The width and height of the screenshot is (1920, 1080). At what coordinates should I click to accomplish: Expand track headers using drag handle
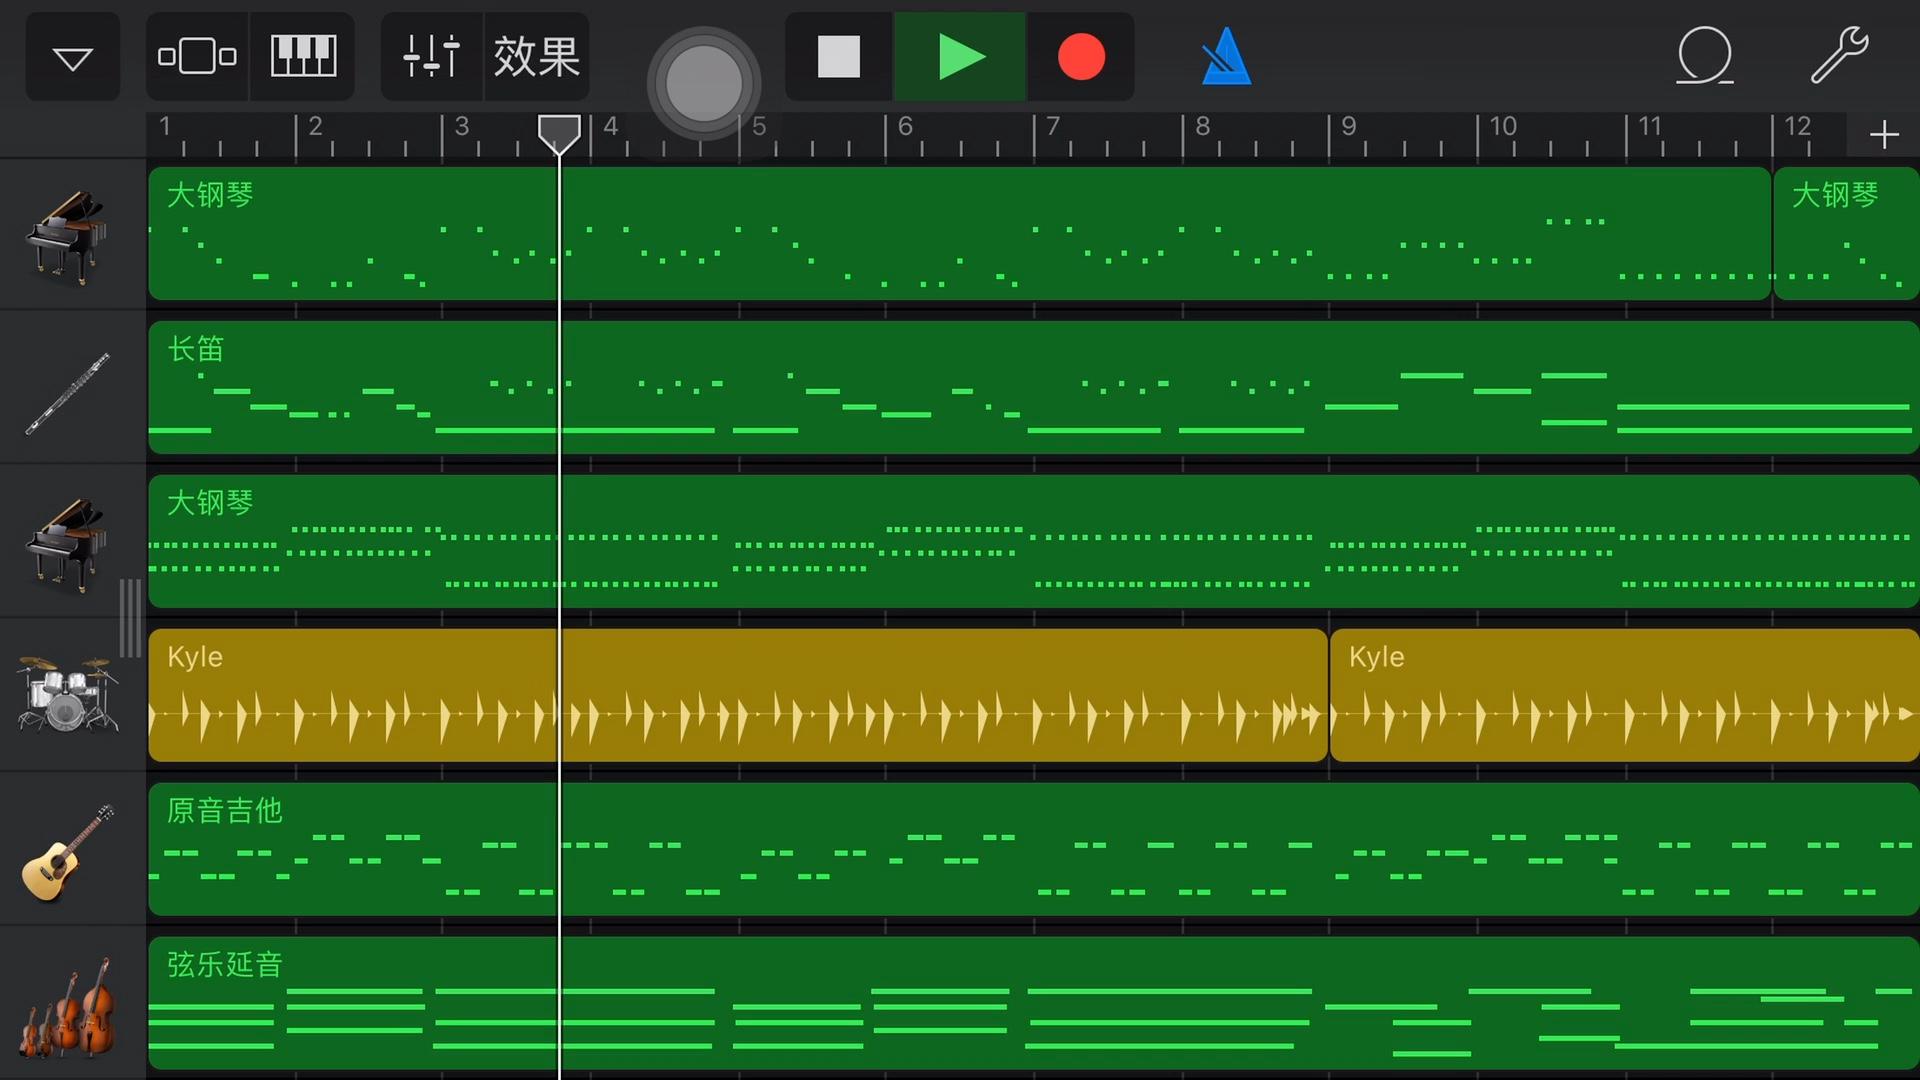click(x=131, y=617)
